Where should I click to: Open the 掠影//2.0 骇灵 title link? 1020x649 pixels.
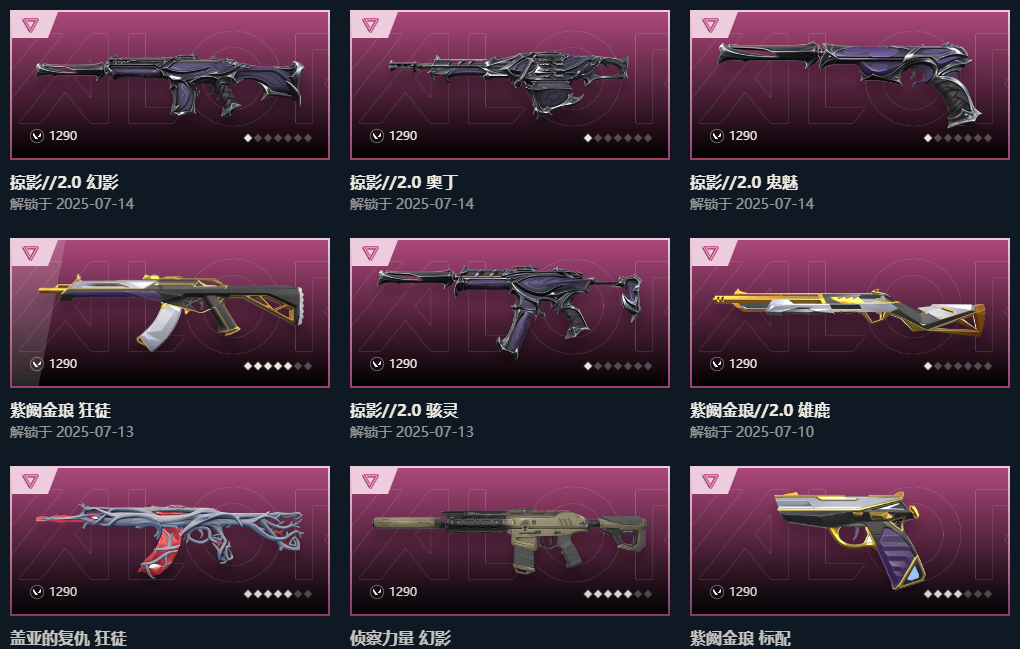point(404,410)
